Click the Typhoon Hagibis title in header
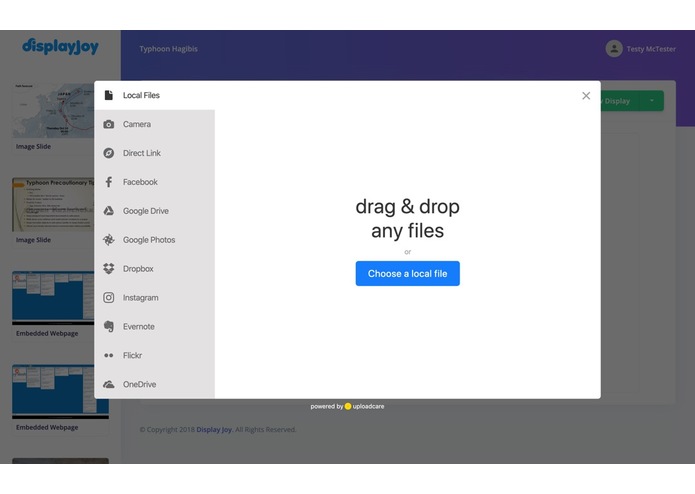695x494 pixels. click(x=168, y=49)
